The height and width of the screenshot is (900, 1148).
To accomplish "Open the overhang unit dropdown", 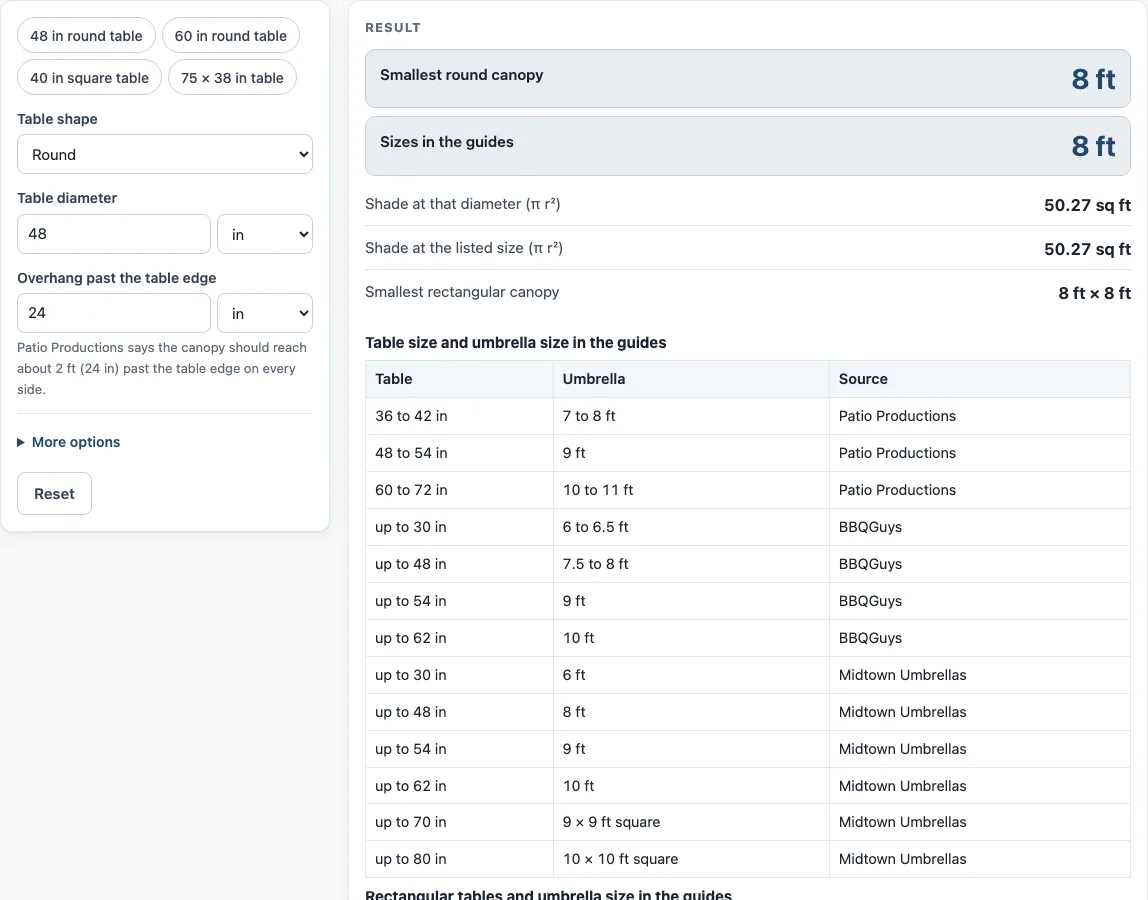I will coord(265,313).
